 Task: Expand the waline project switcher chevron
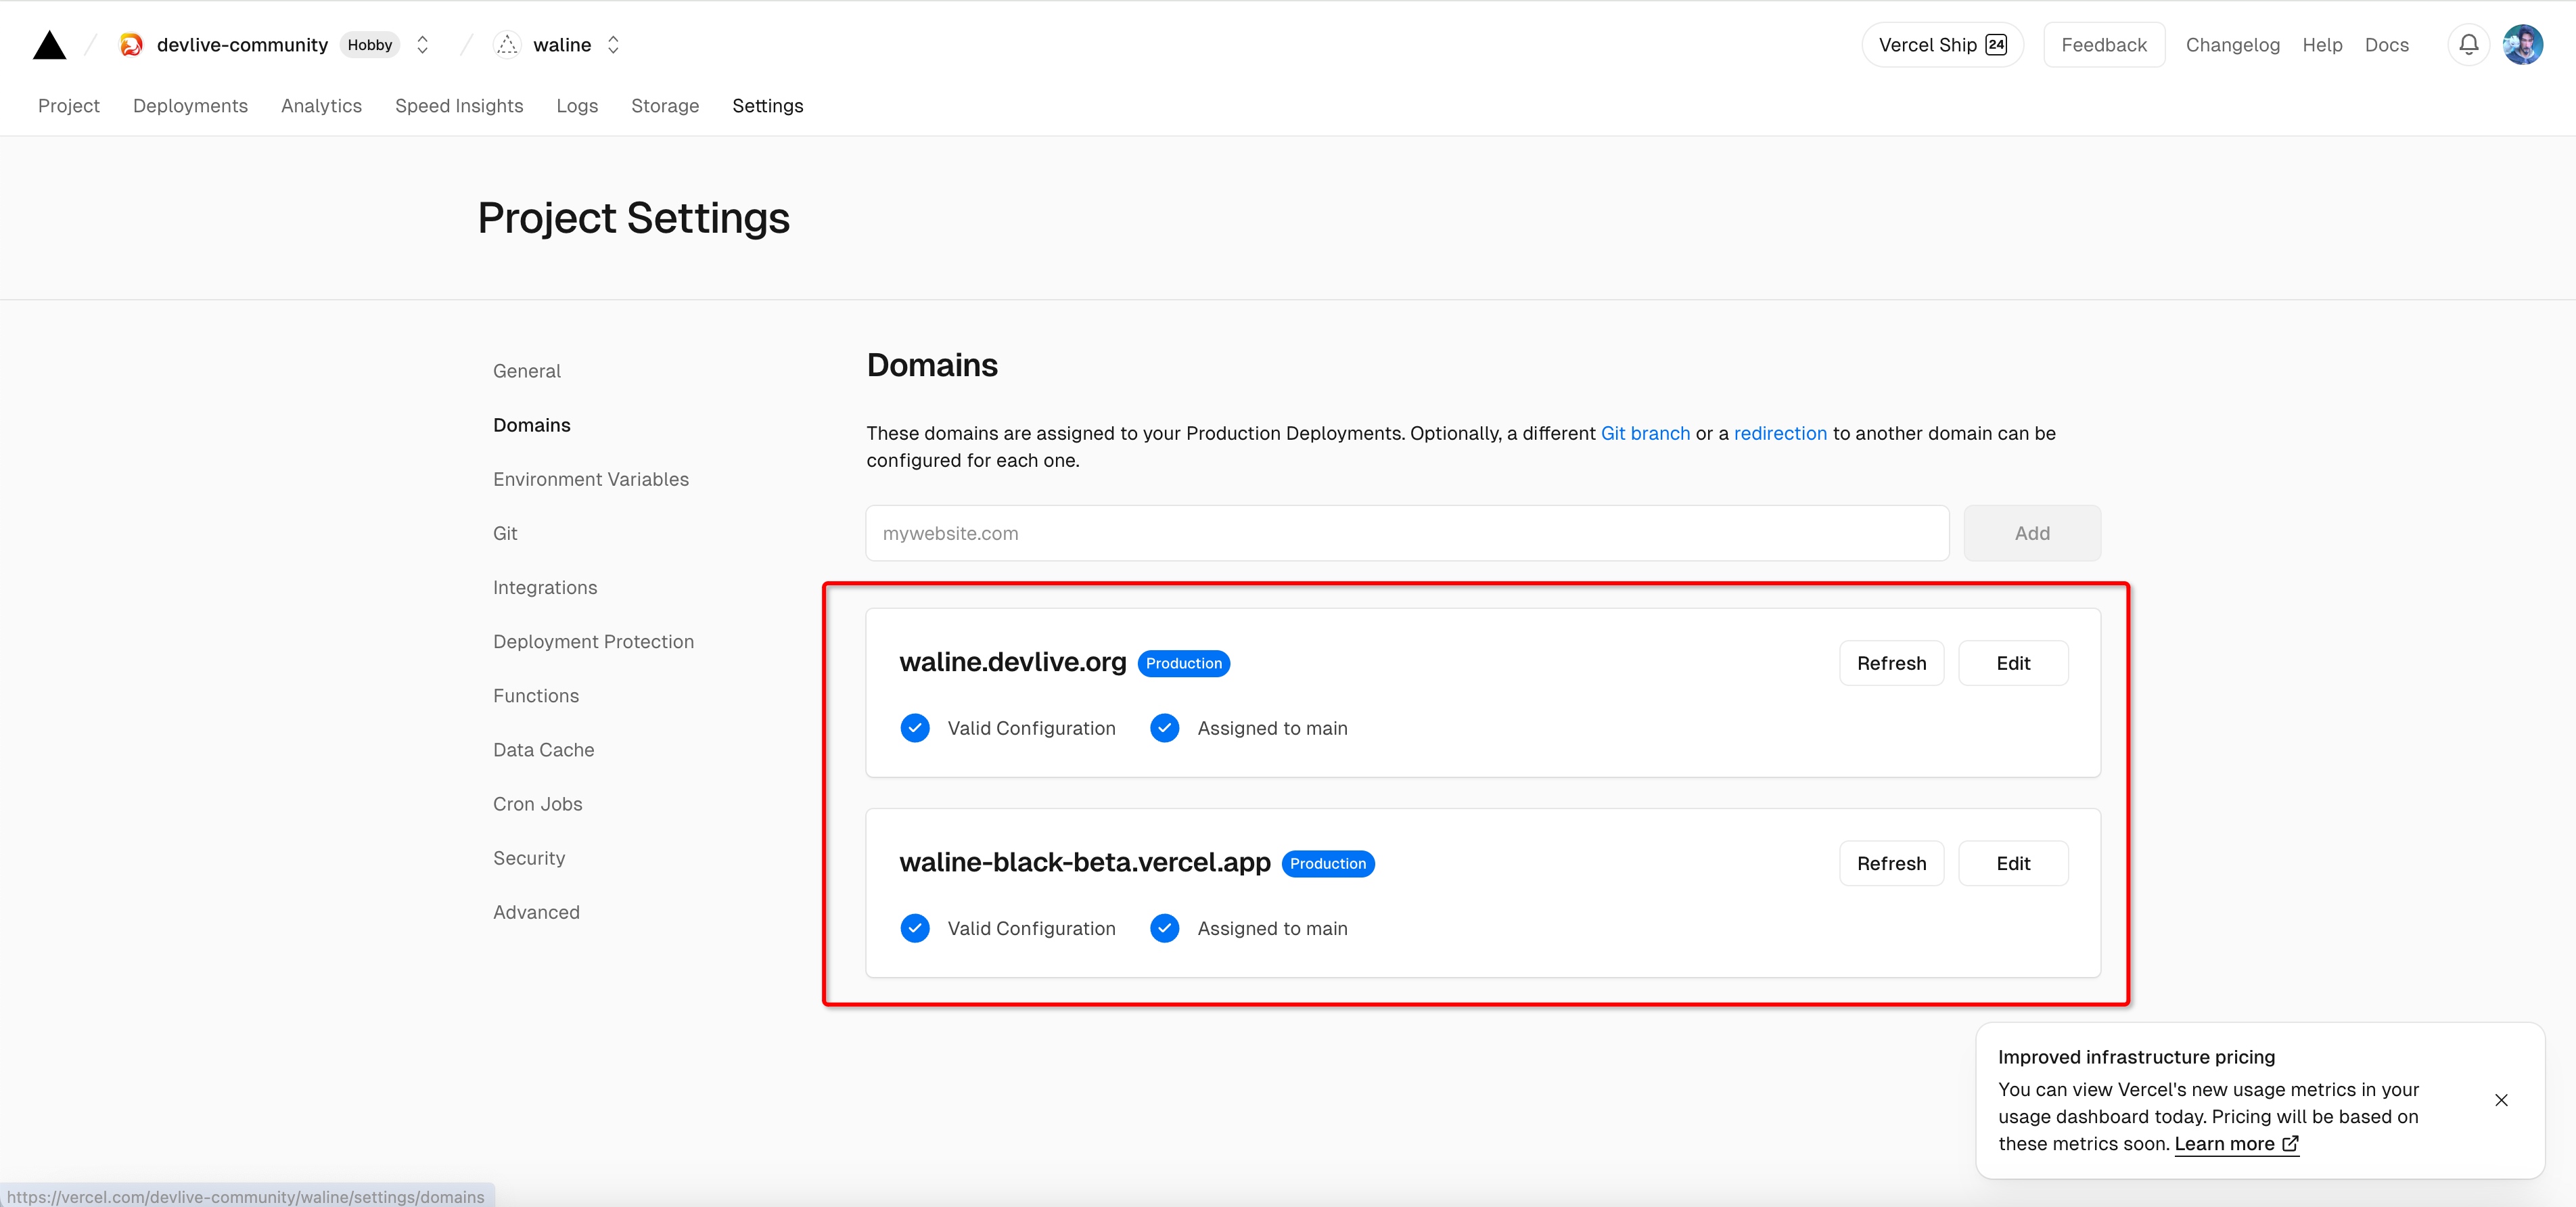[x=614, y=45]
